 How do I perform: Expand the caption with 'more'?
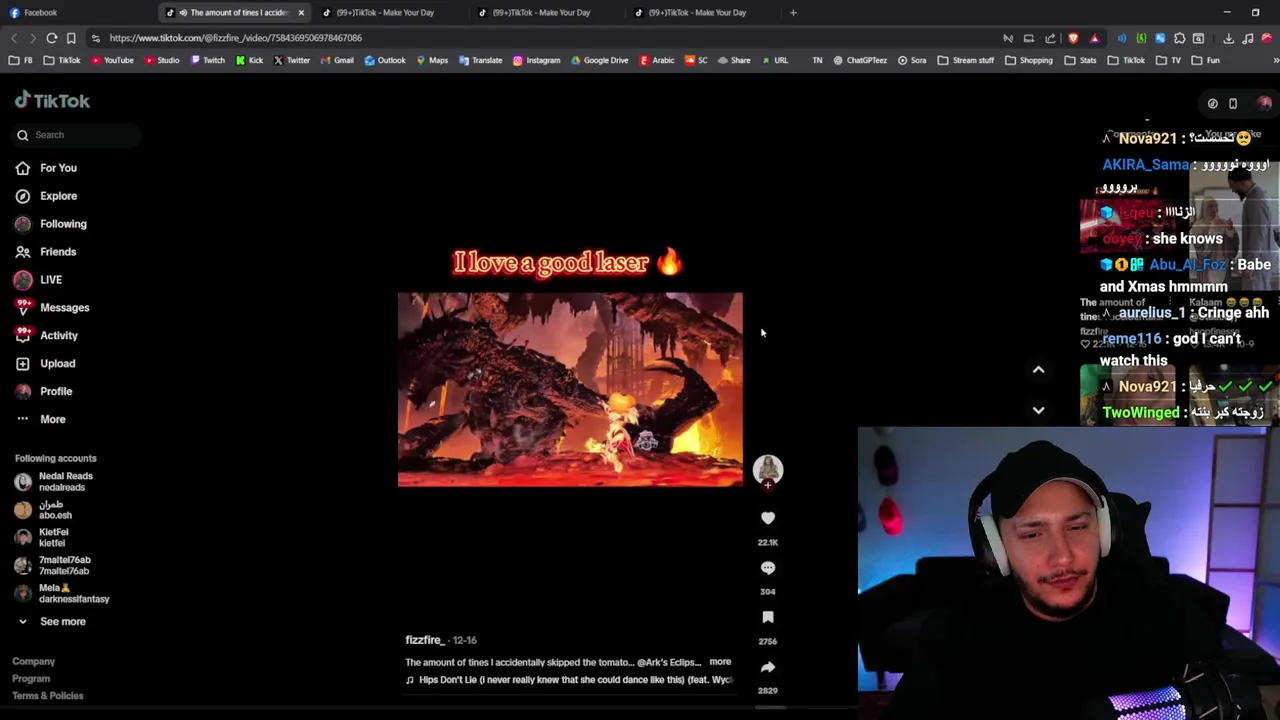click(720, 662)
